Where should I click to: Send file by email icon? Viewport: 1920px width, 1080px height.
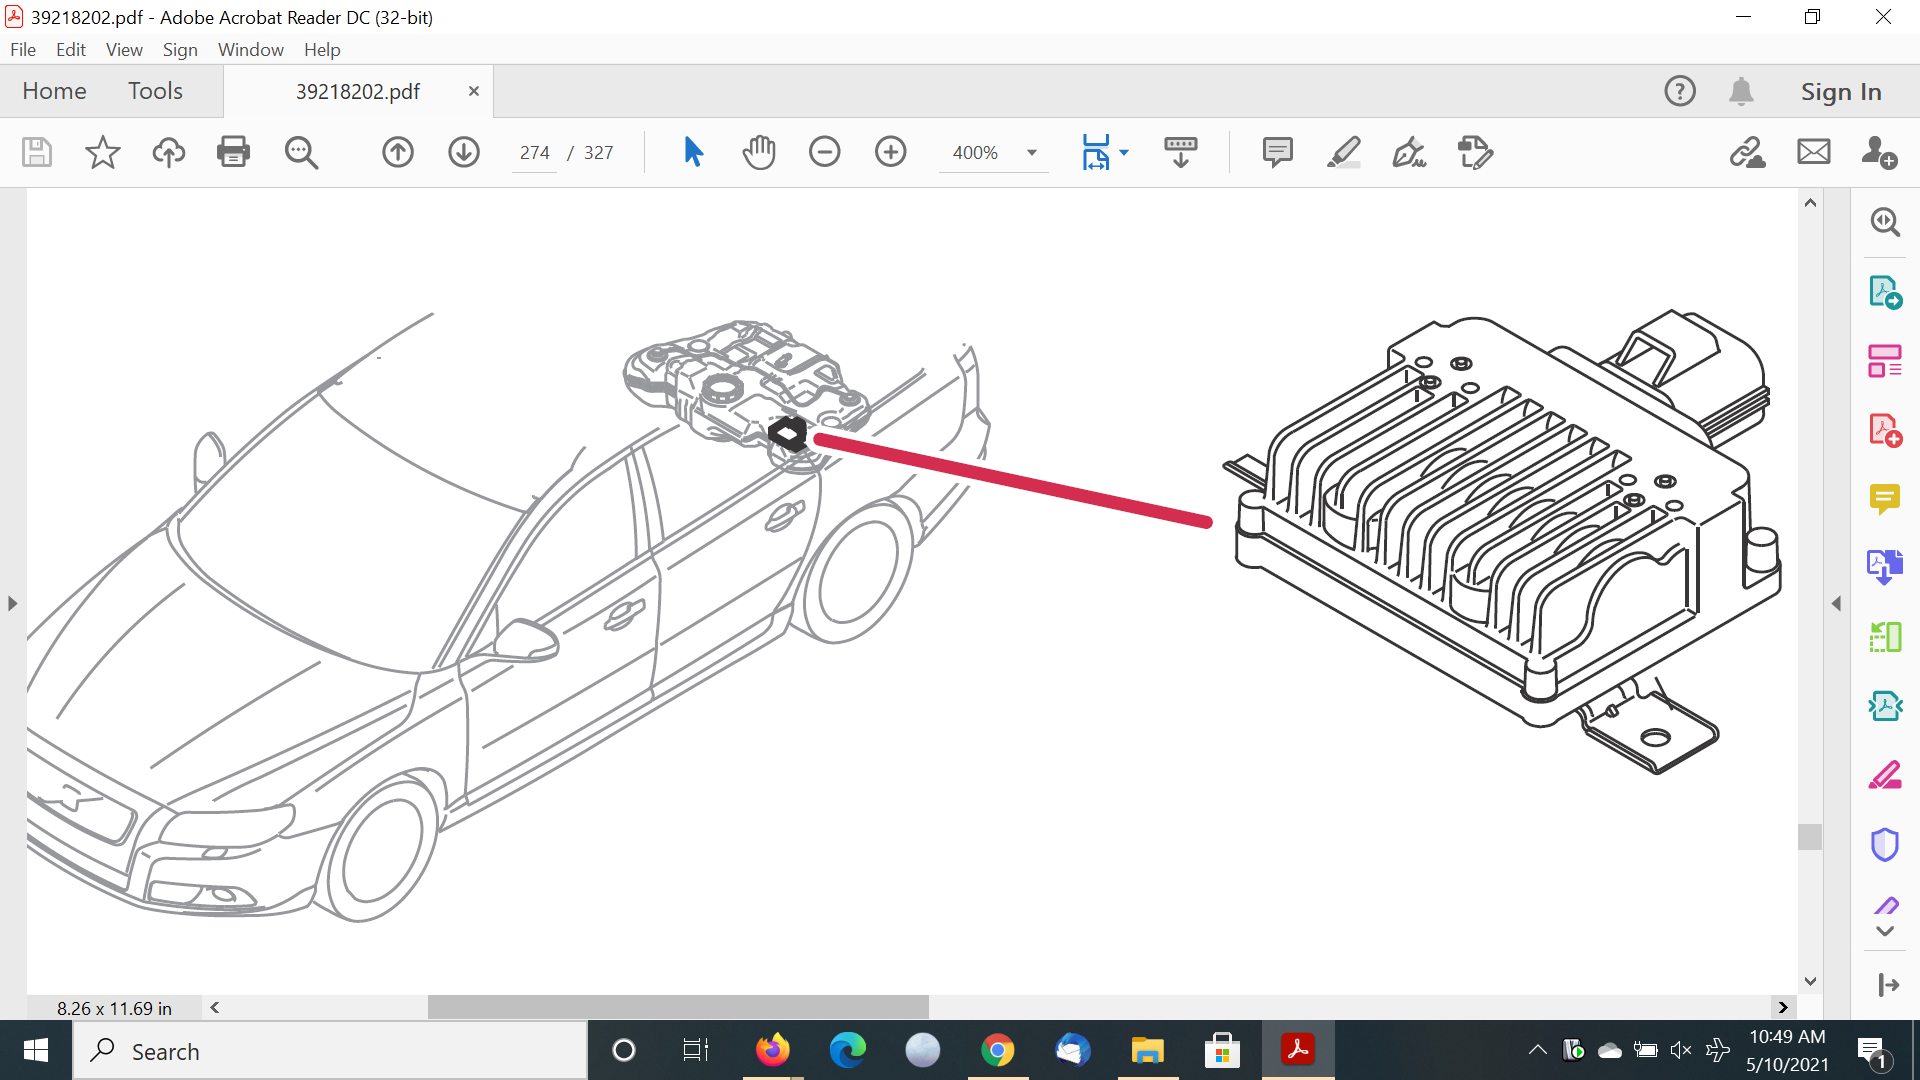pos(1813,152)
